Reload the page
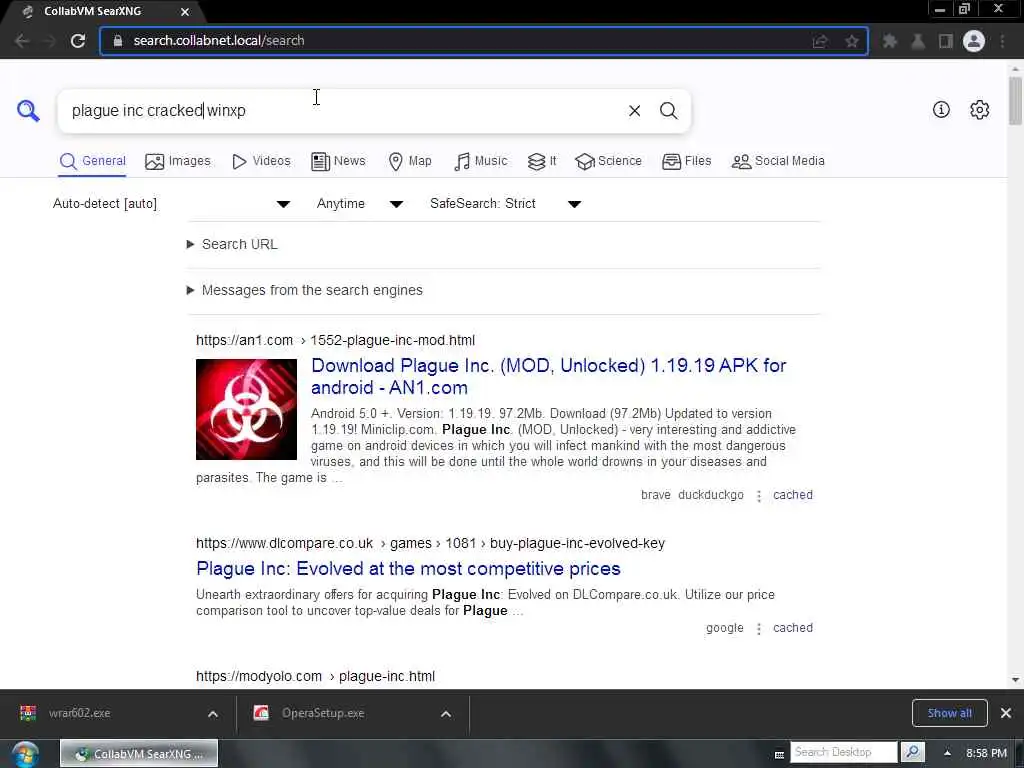1024x768 pixels. tap(78, 40)
